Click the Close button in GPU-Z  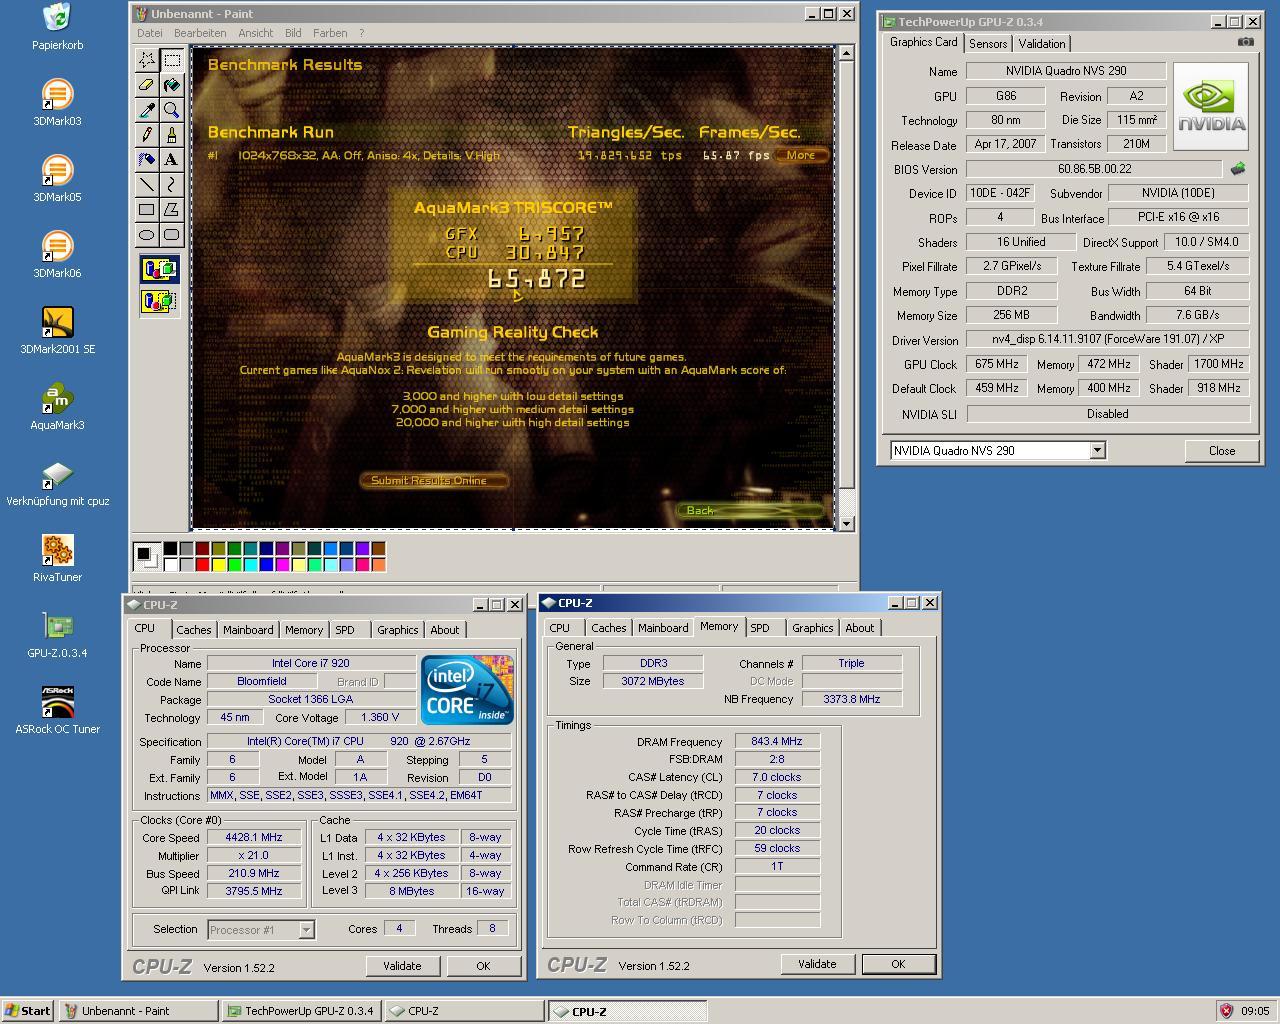1222,451
